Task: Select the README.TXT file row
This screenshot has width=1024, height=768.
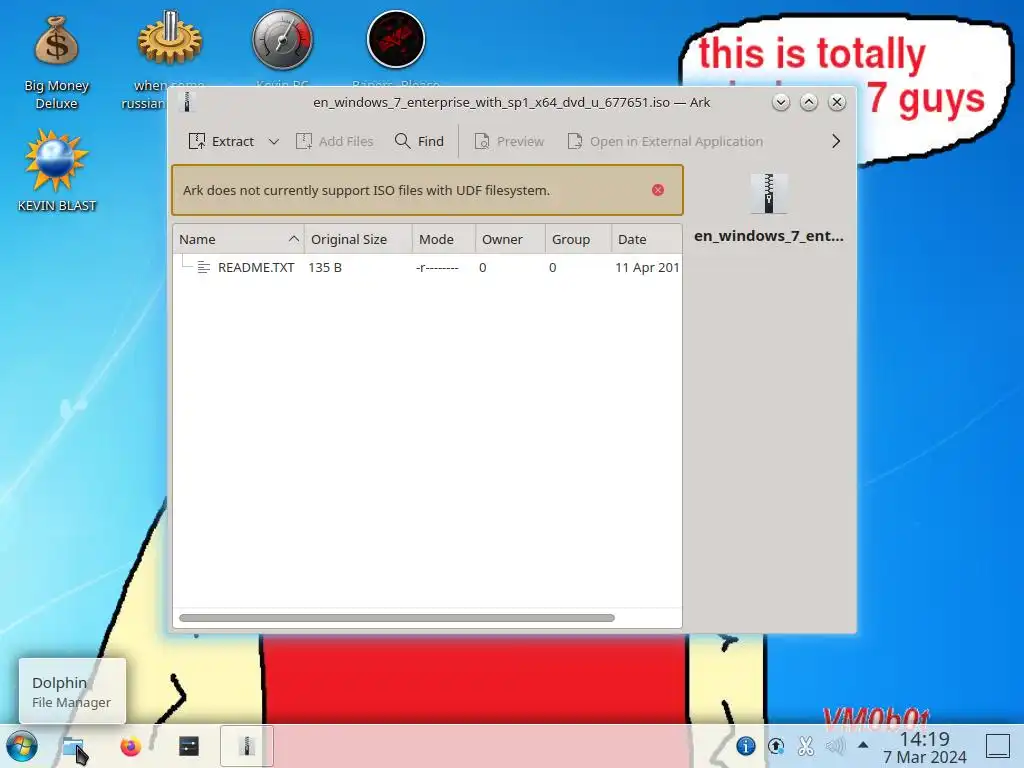Action: tap(428, 268)
